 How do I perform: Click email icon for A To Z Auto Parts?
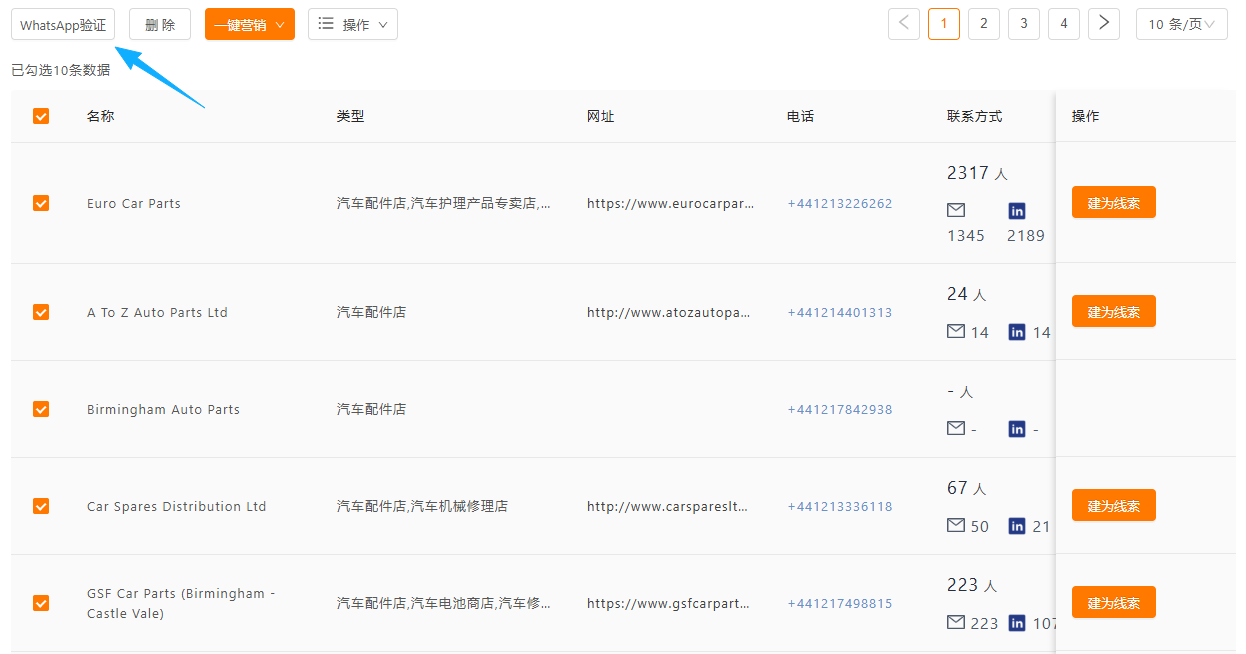click(x=956, y=331)
